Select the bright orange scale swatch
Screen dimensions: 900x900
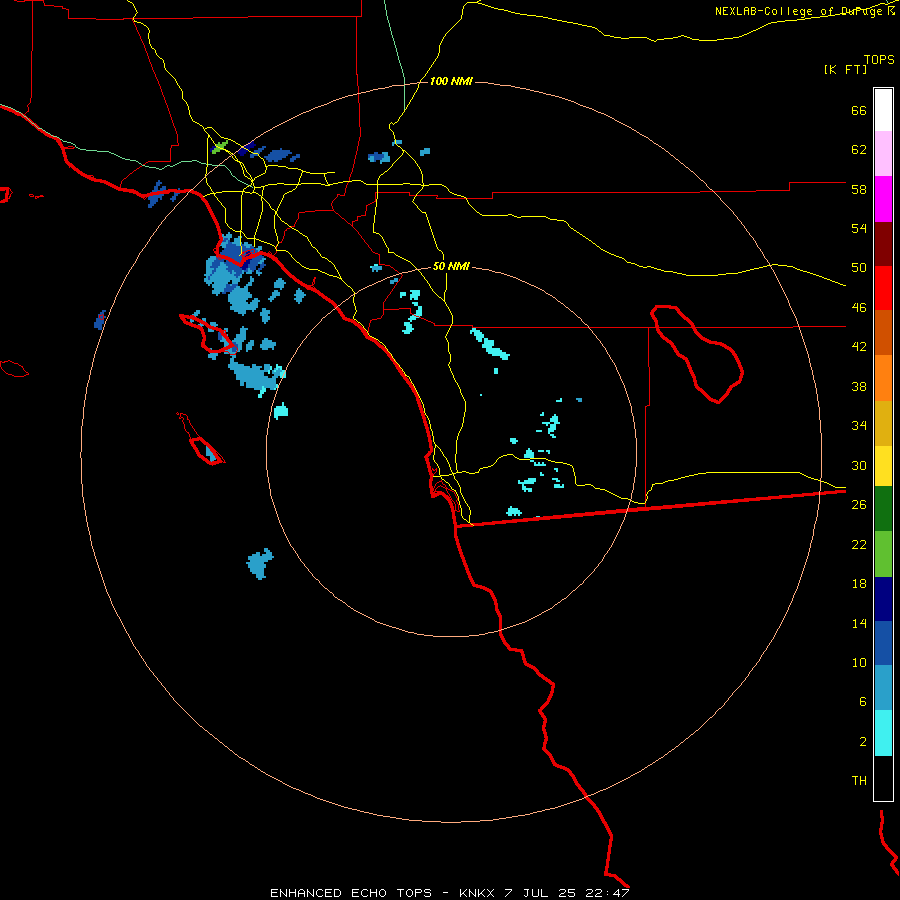[x=883, y=378]
